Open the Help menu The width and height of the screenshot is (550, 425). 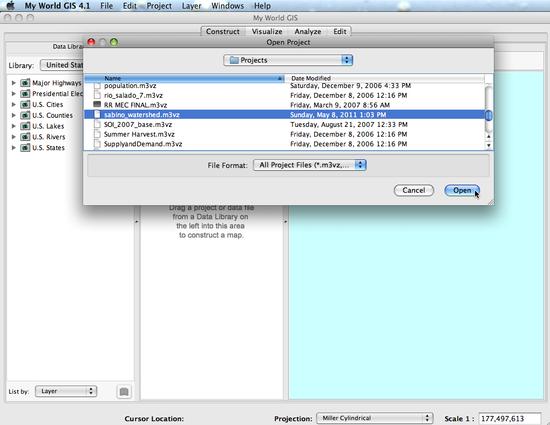pos(262,6)
